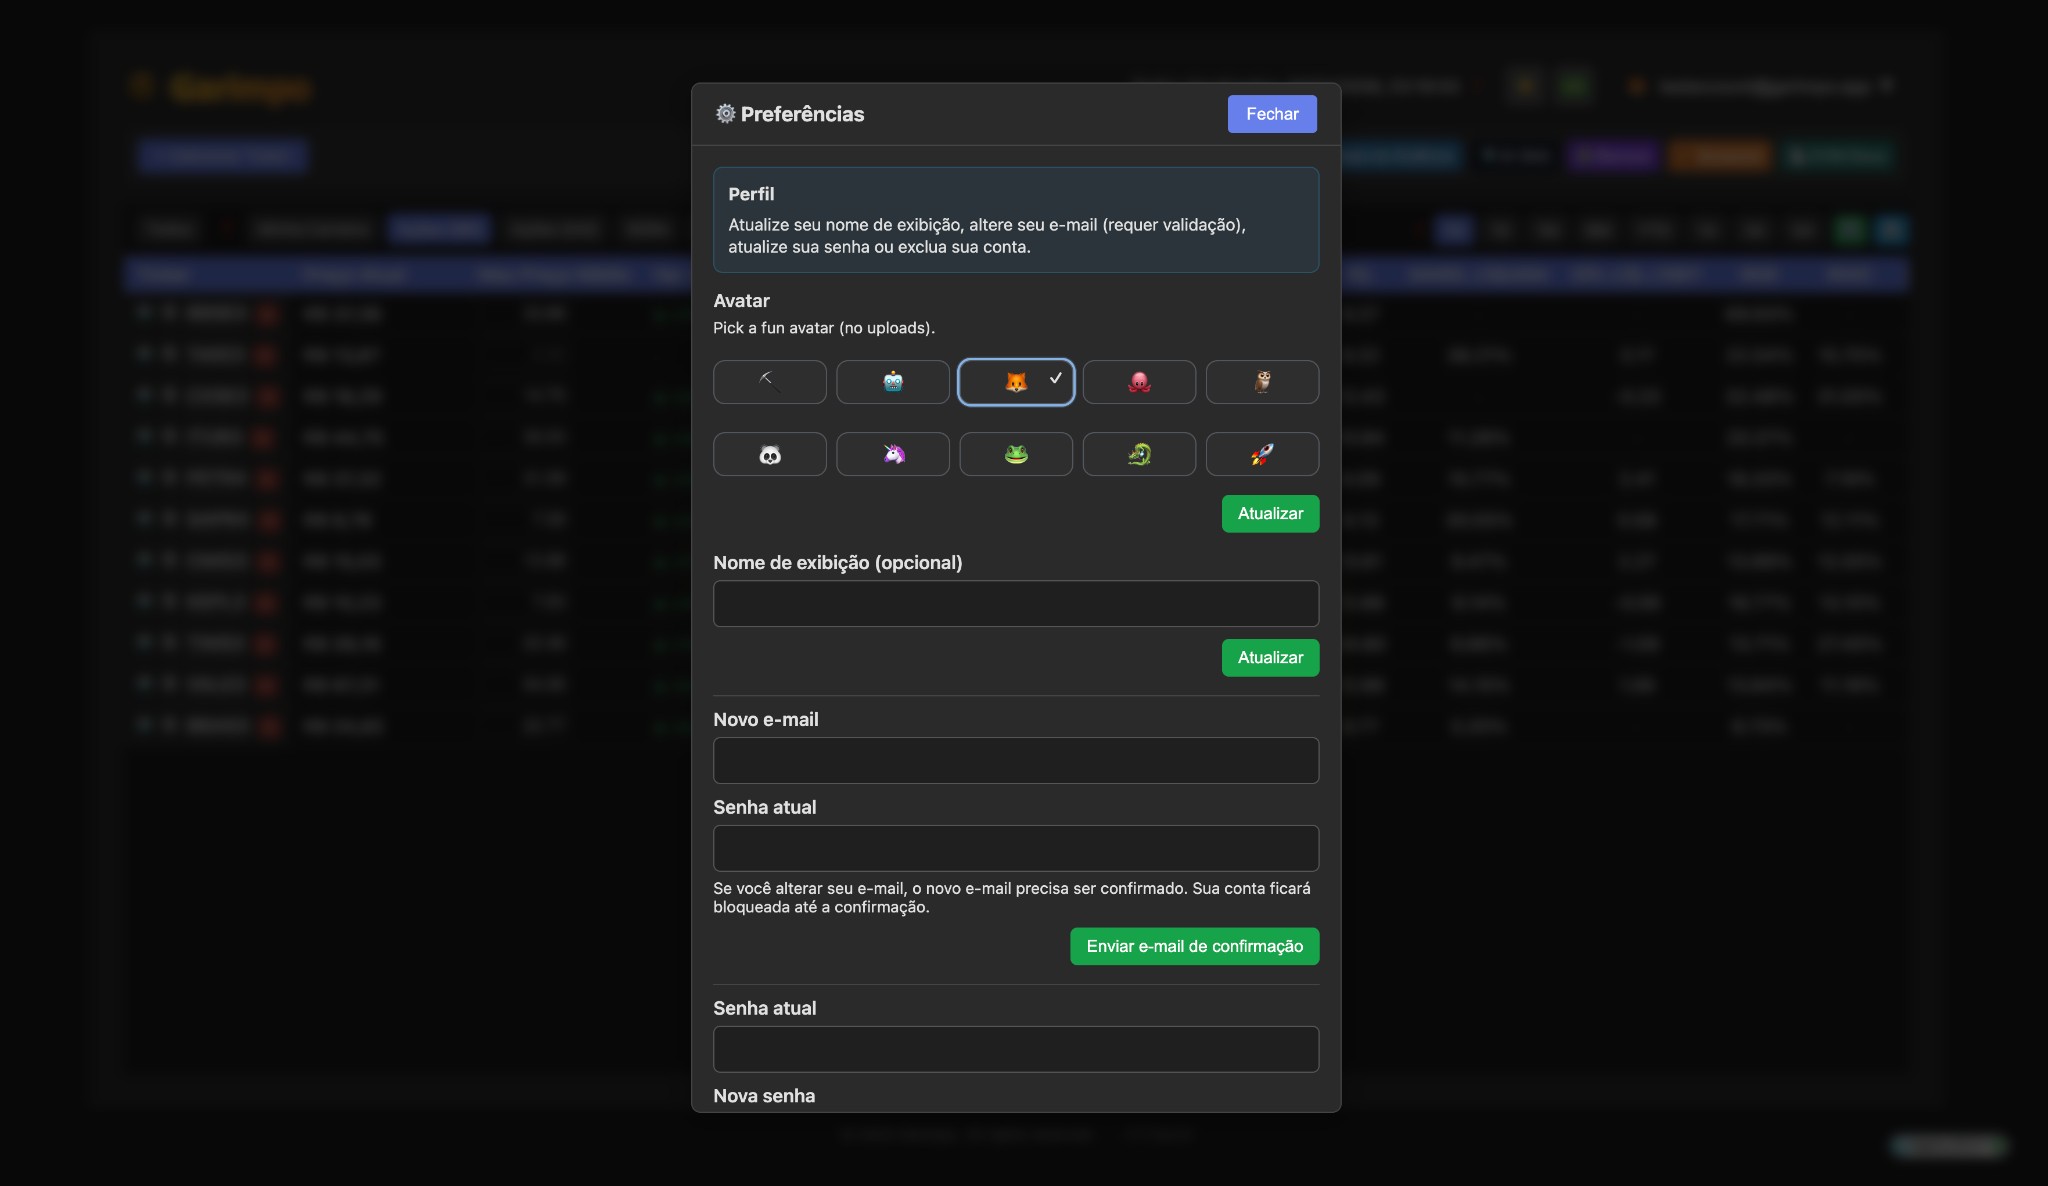Screen dimensions: 2048x1186
Task: Focus the Novo e-mail input field
Action: (1015, 760)
